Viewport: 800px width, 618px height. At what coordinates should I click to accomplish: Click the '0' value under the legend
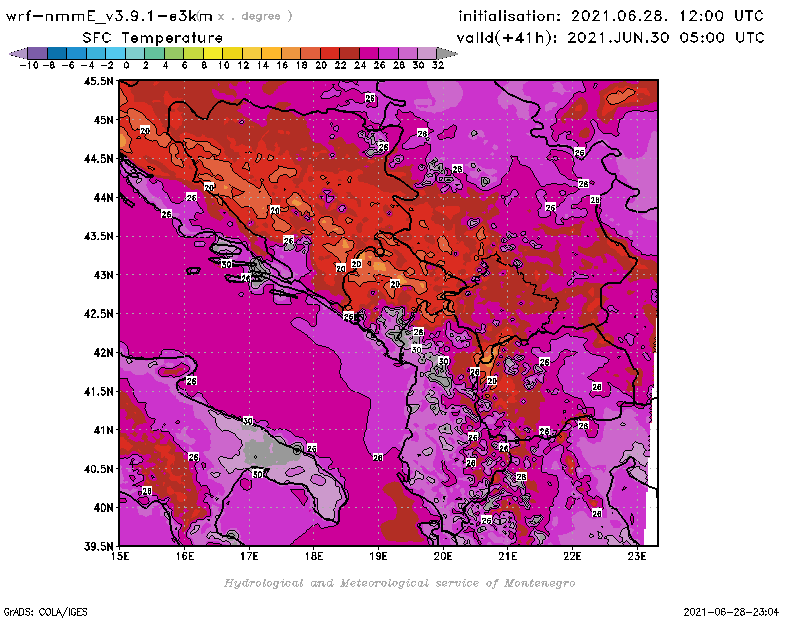[126, 65]
